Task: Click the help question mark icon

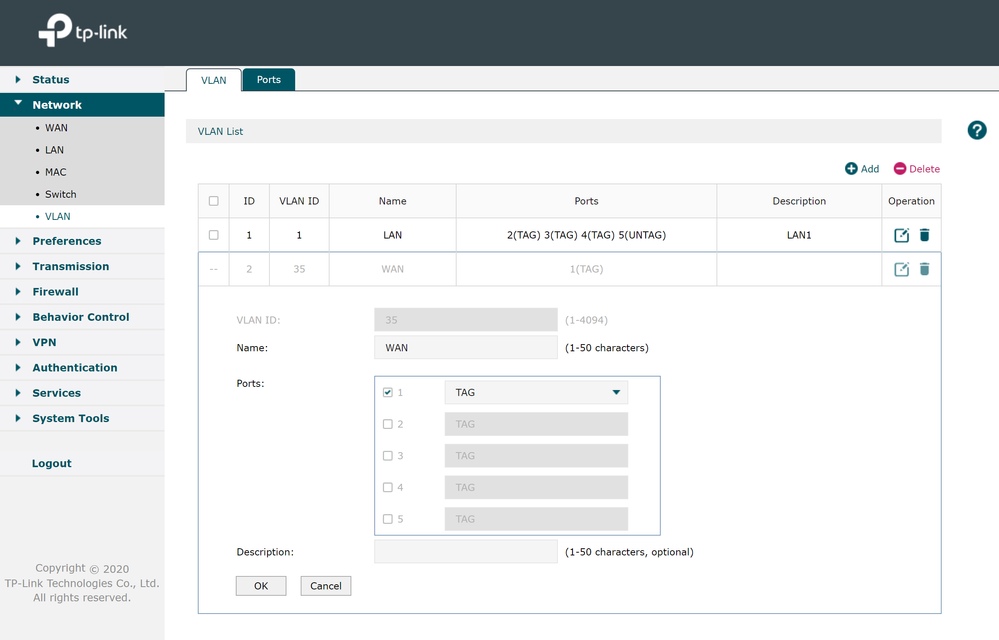Action: [x=977, y=130]
